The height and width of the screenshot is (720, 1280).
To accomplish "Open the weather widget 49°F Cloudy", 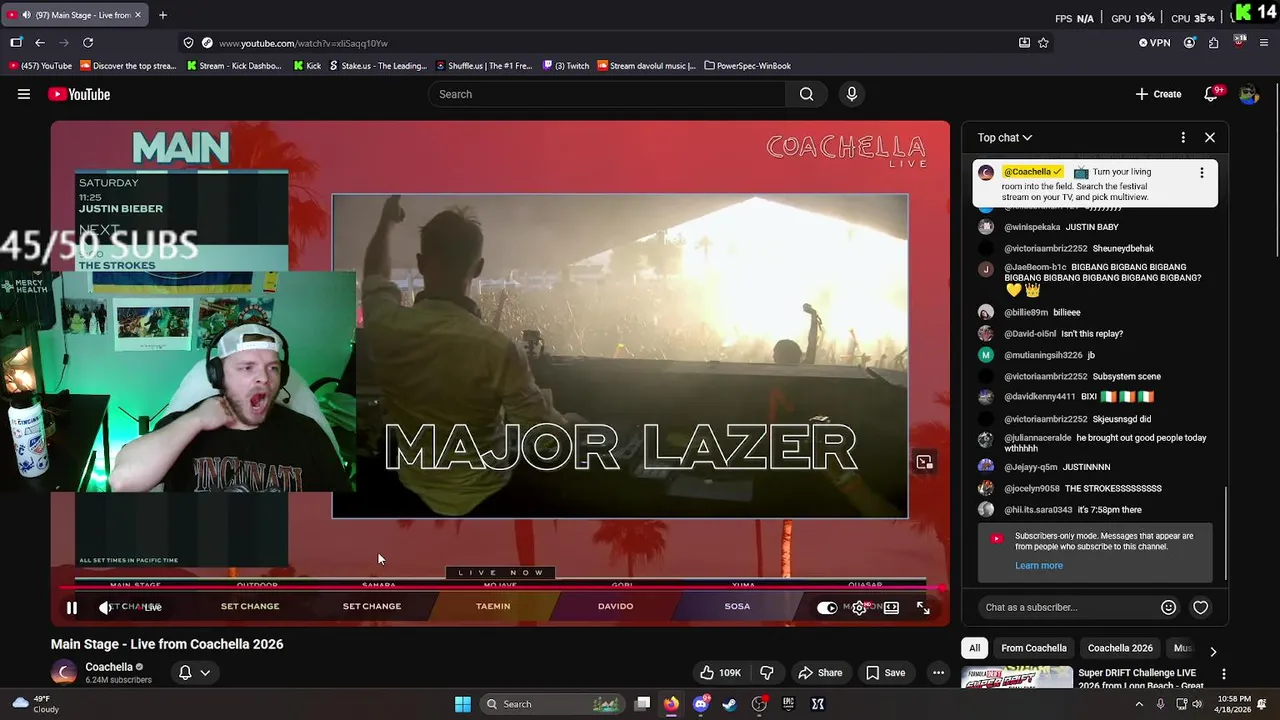I will (x=34, y=704).
